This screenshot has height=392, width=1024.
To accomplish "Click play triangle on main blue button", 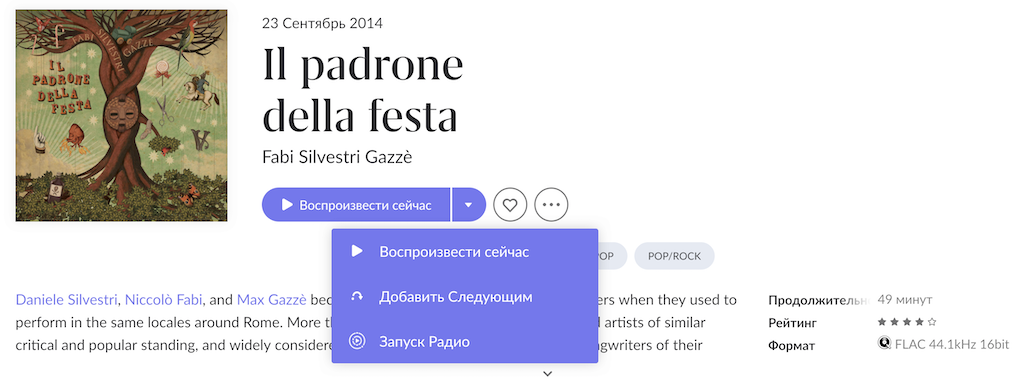I will (287, 205).
